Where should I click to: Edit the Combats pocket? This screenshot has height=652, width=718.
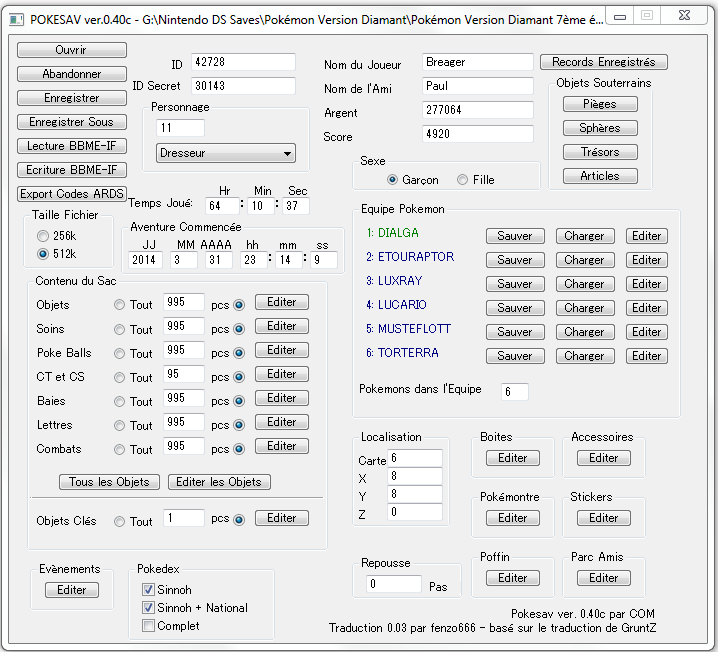pyautogui.click(x=282, y=446)
